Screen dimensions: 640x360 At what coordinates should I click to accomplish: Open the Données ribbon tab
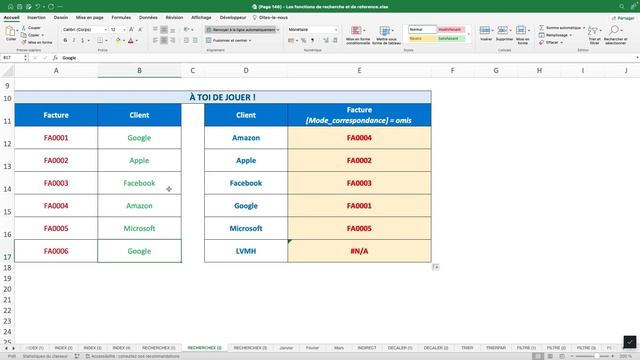148,18
